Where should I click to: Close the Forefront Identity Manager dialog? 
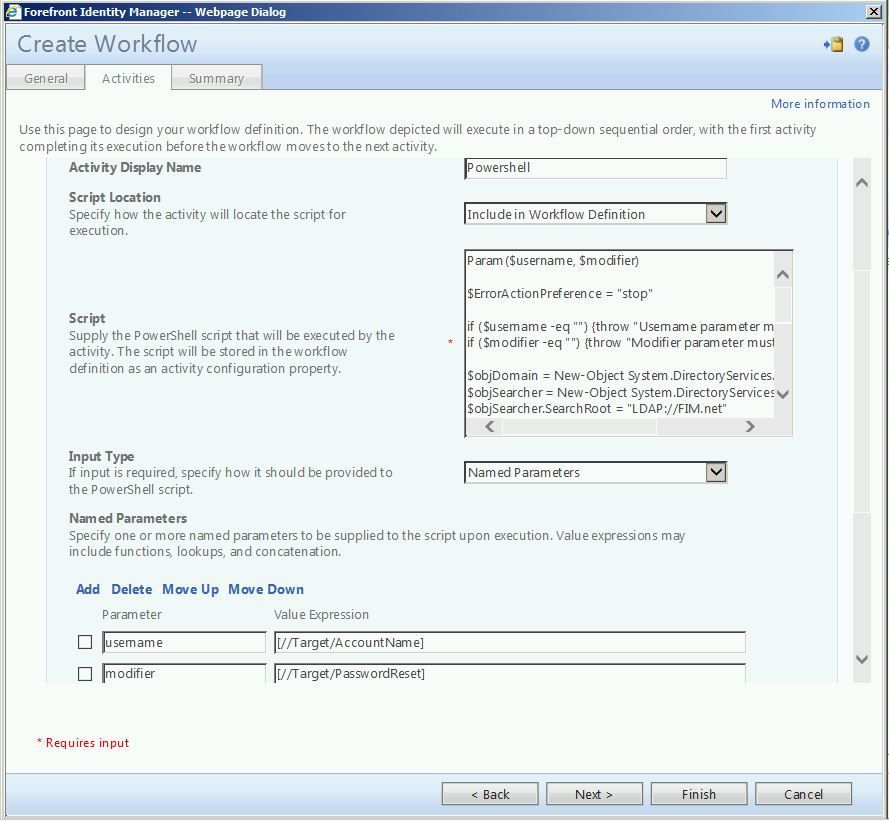[x=874, y=11]
